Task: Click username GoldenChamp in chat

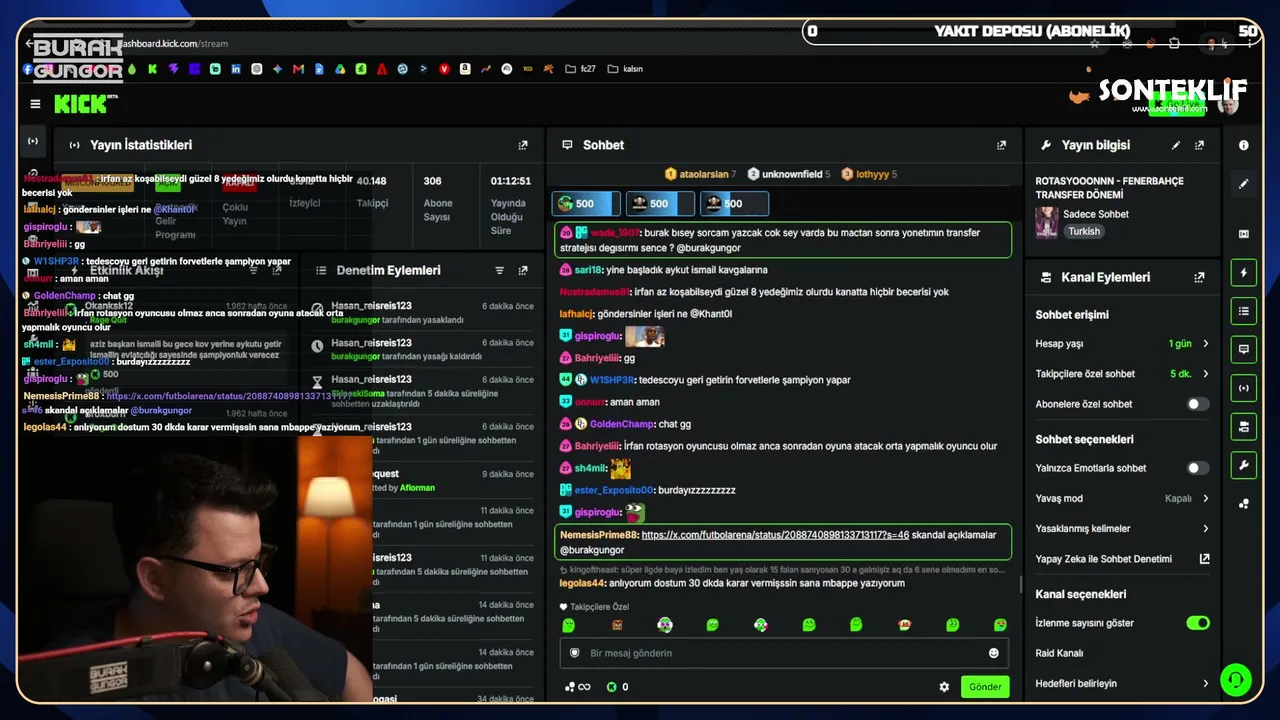Action: (622, 424)
